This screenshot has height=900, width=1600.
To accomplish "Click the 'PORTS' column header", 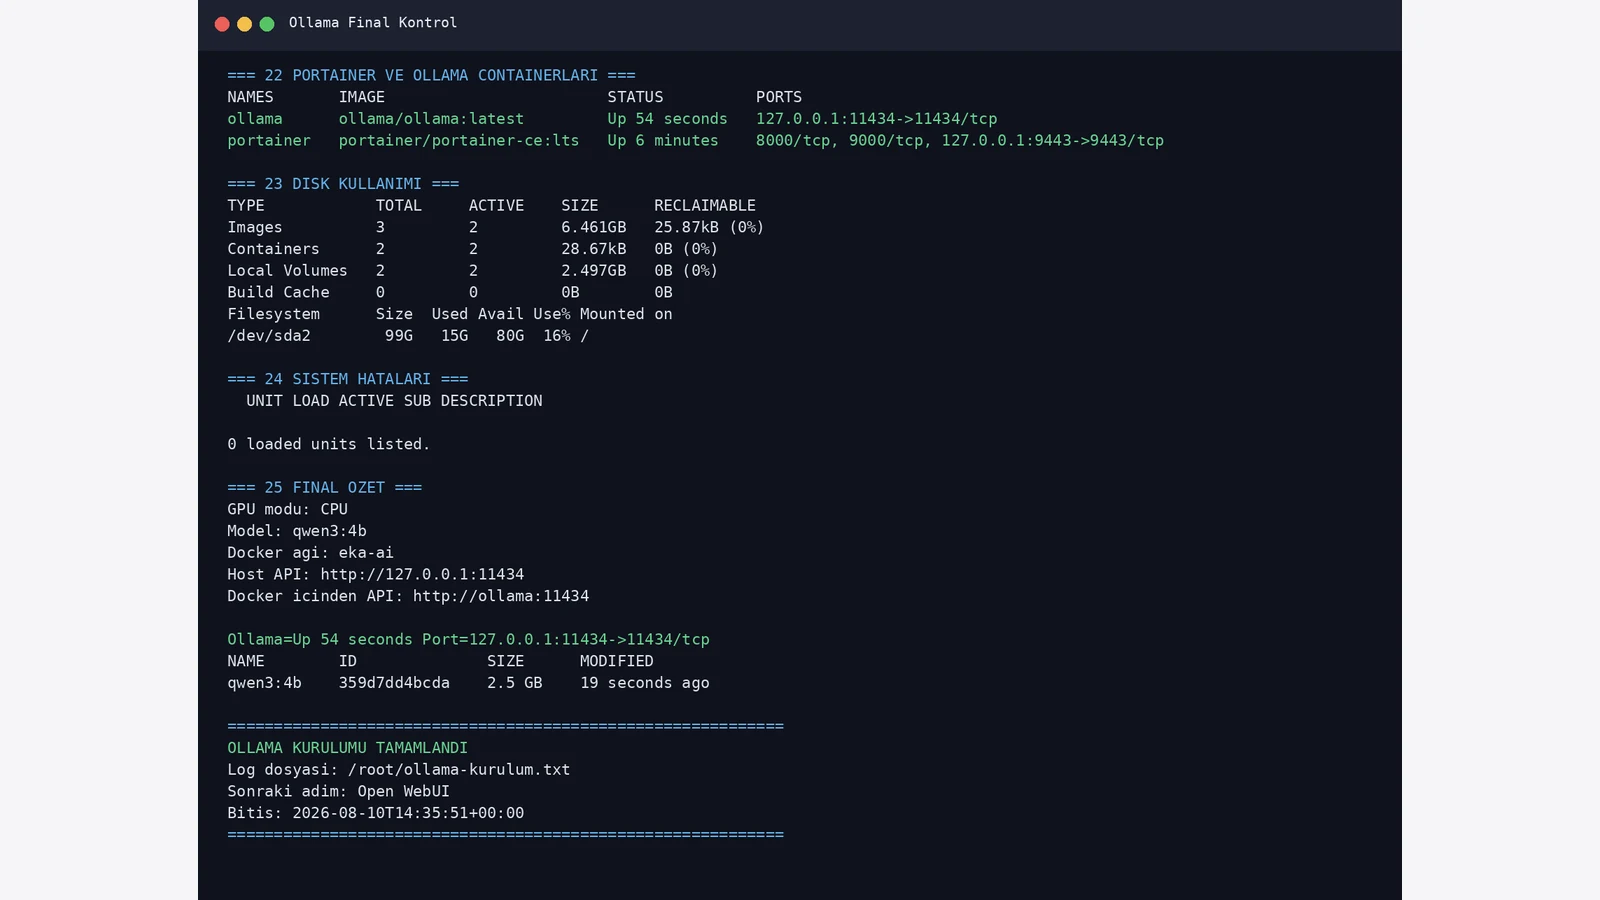I will click(x=779, y=97).
